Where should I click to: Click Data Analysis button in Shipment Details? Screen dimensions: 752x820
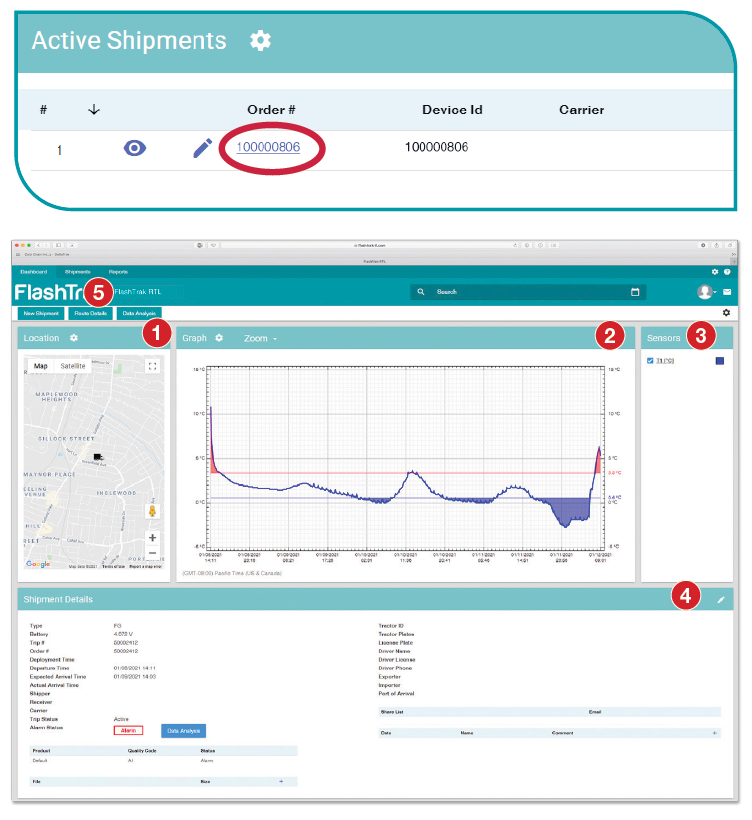coord(183,731)
